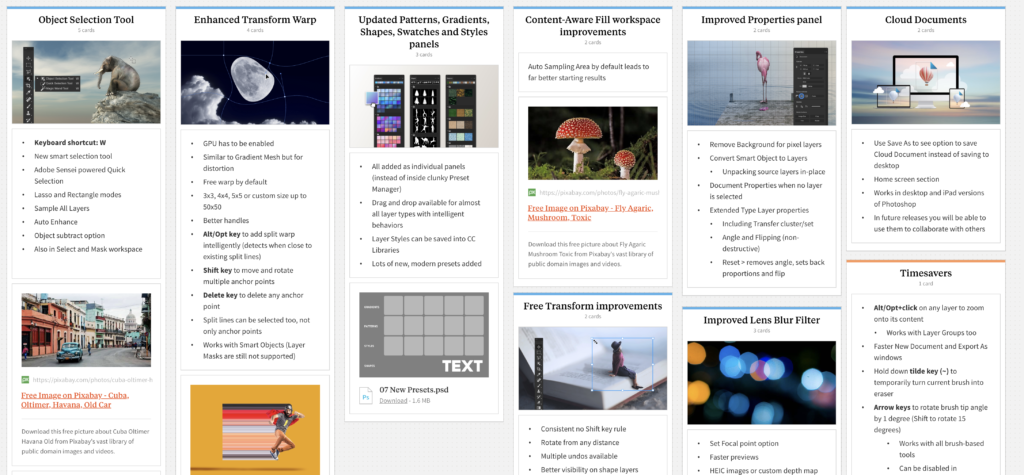Click the 'Auto Sampling Area by default' note card
1024x475 pixels.
tap(592, 72)
